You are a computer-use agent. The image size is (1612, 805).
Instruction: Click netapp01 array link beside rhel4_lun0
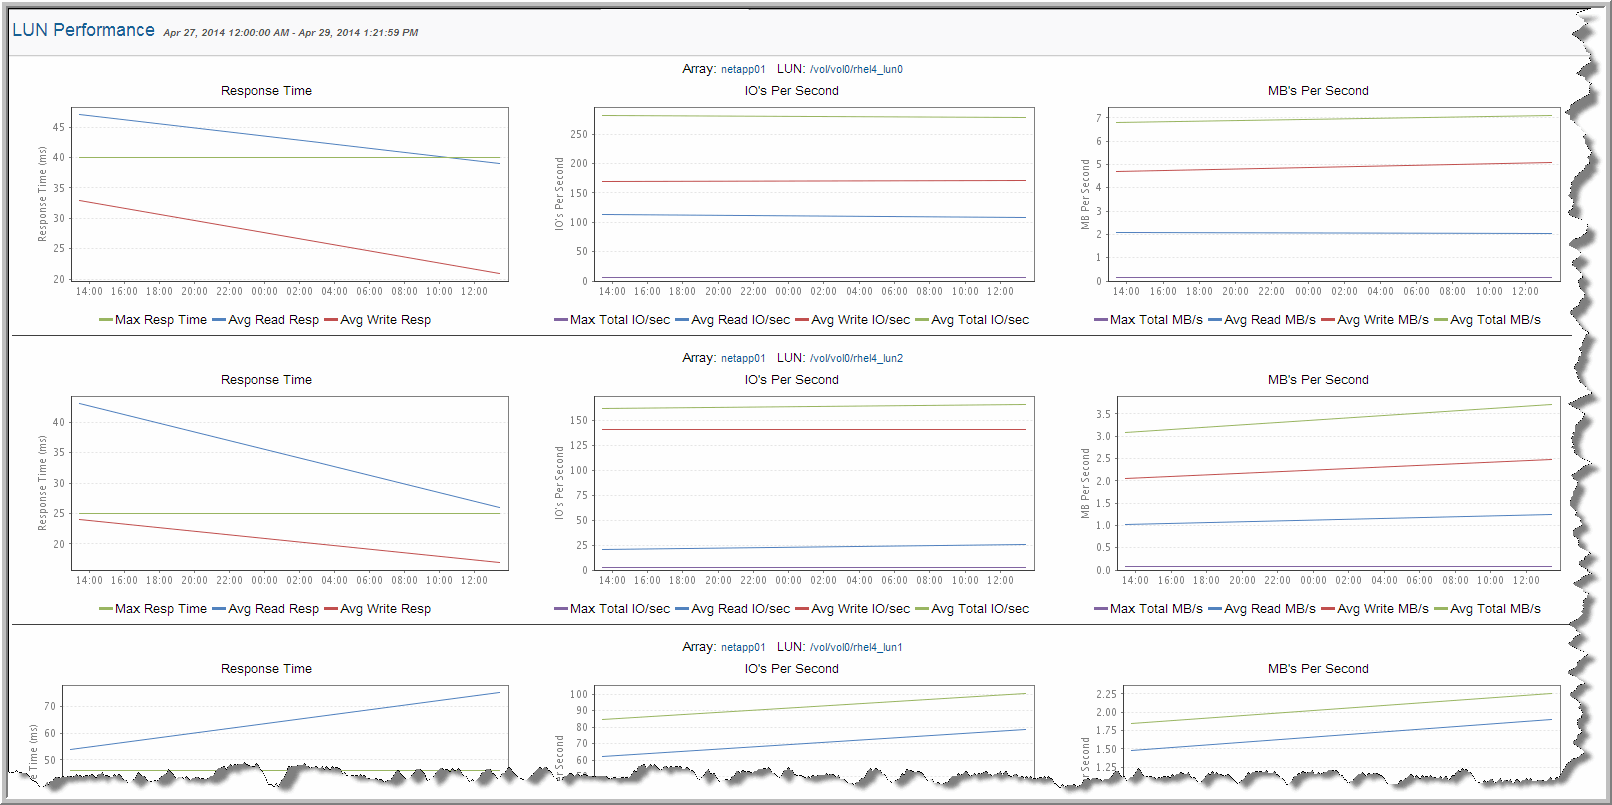[x=743, y=70]
